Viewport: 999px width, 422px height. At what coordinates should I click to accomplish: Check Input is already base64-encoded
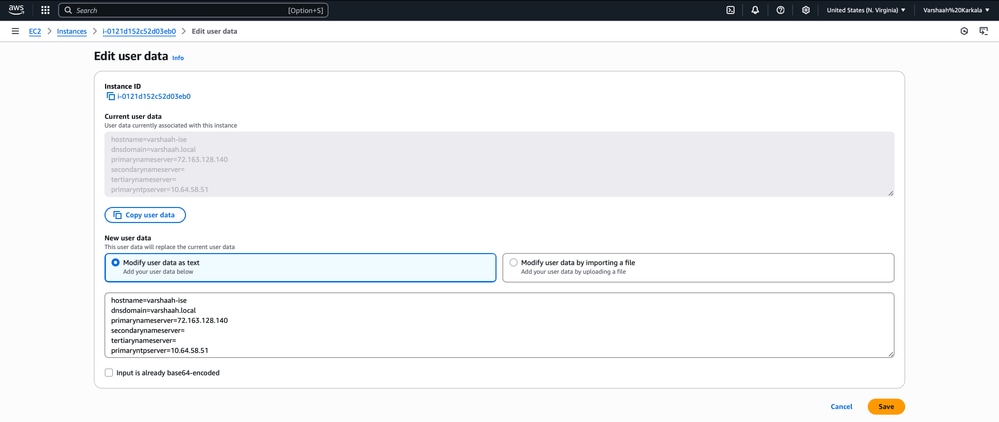click(109, 373)
